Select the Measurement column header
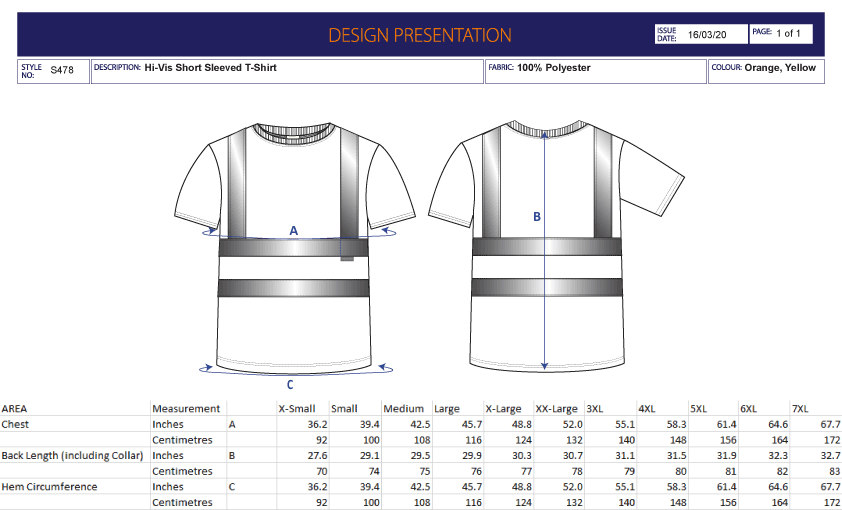 186,409
